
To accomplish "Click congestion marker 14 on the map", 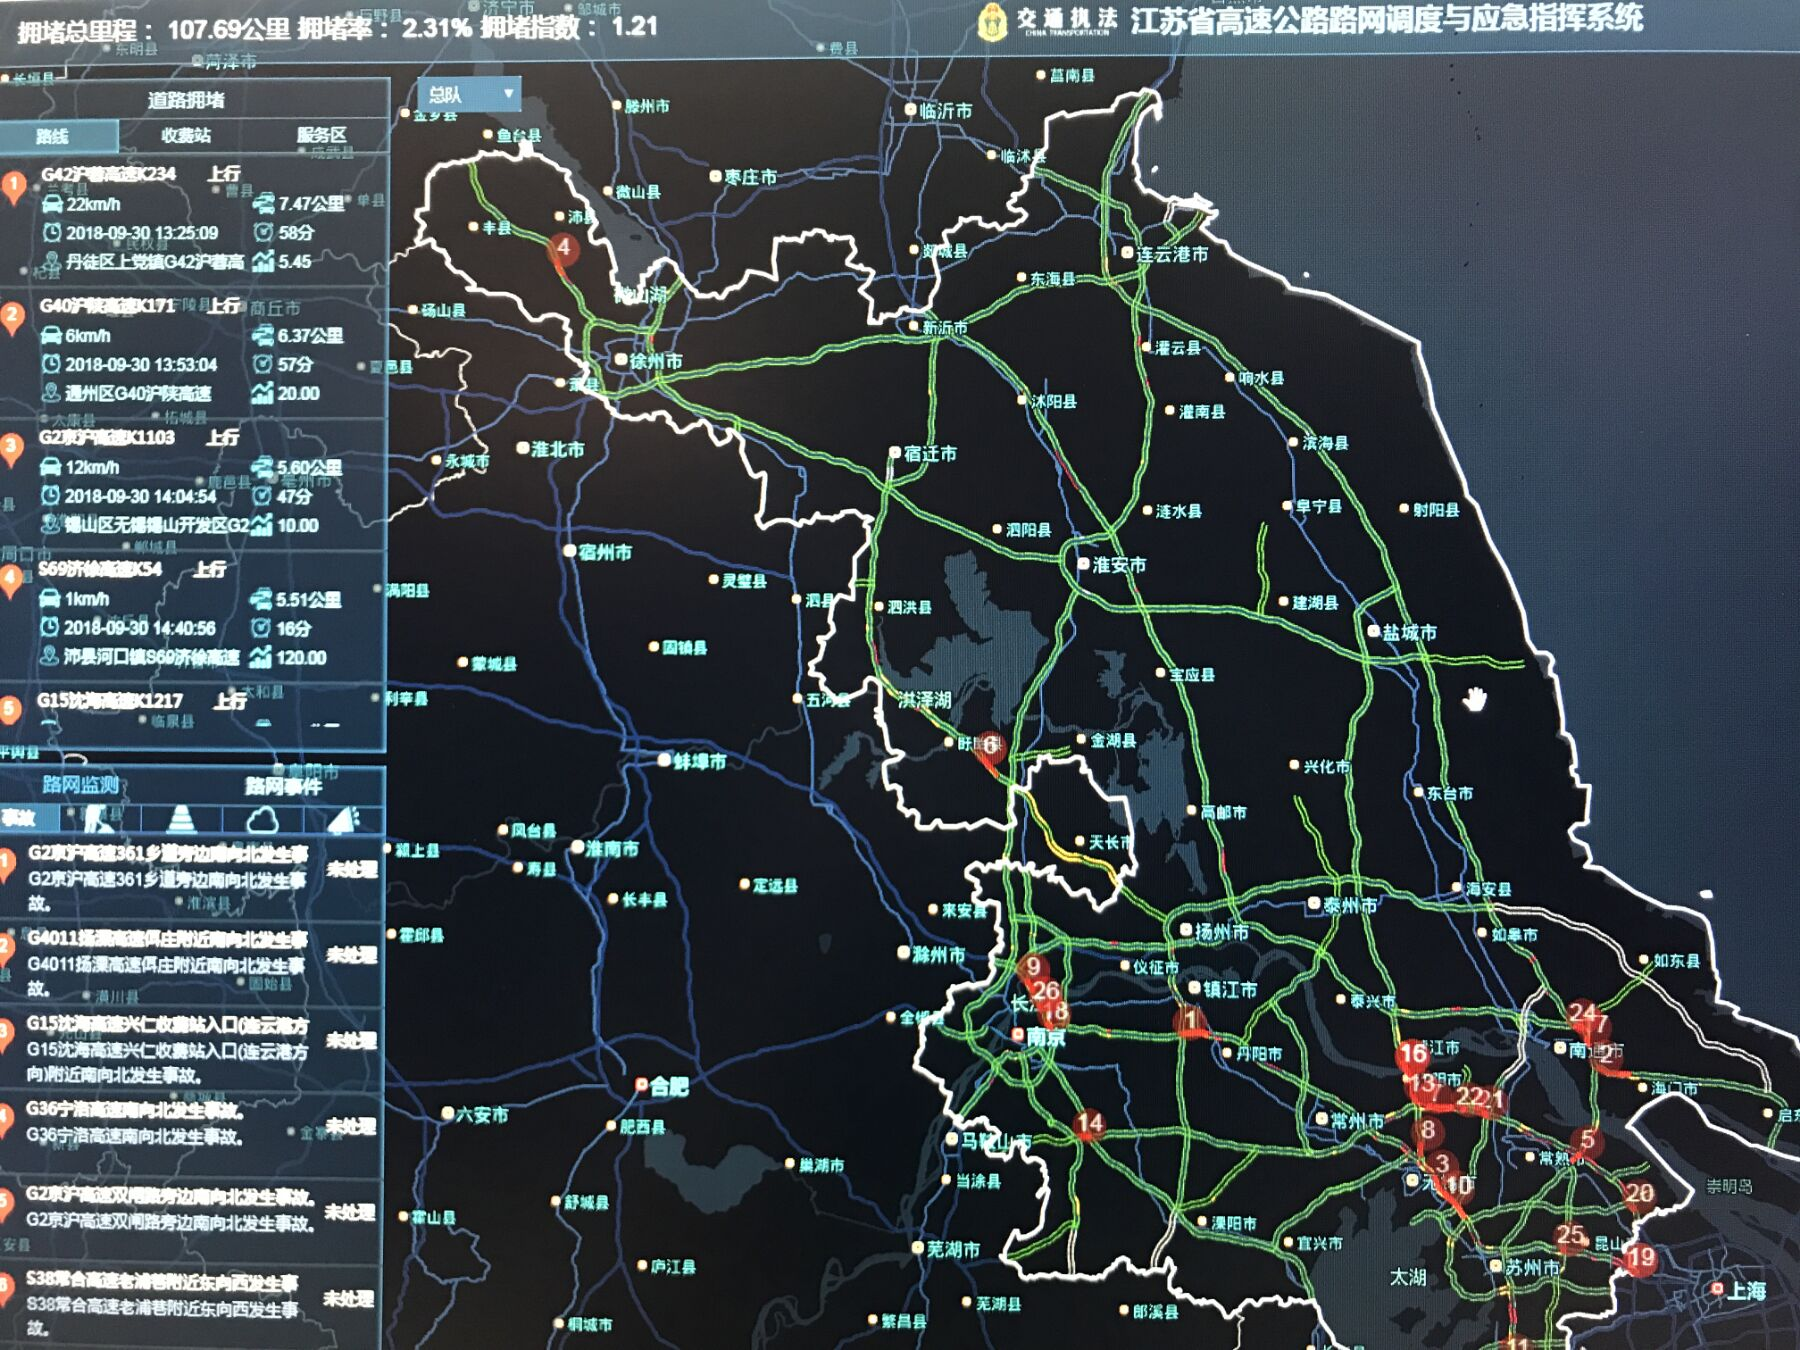I will tap(1089, 1124).
